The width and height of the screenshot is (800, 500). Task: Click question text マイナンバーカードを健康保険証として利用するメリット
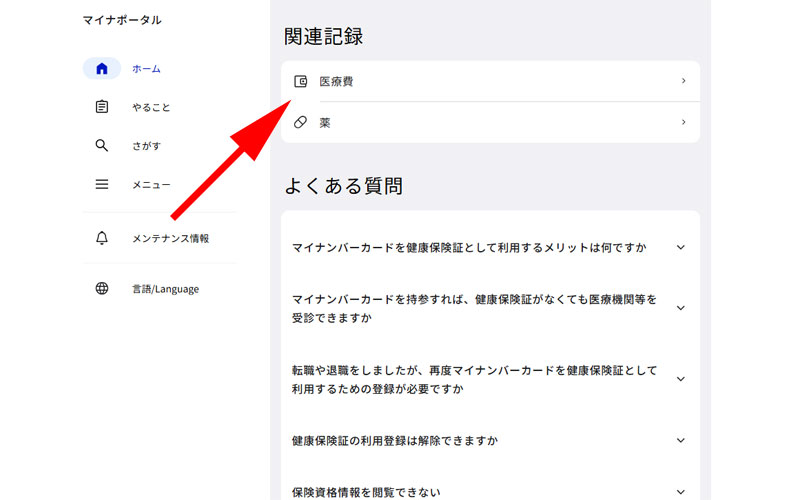coord(469,247)
